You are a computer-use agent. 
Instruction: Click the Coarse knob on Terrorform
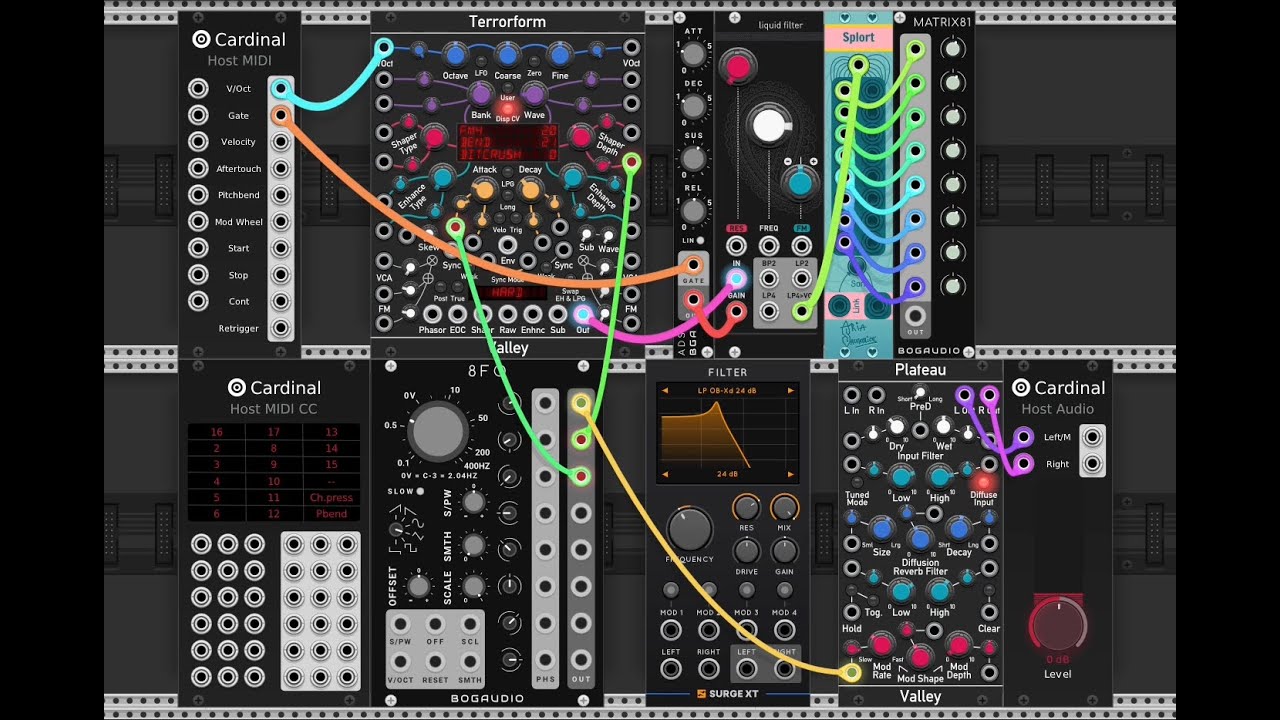tap(508, 54)
